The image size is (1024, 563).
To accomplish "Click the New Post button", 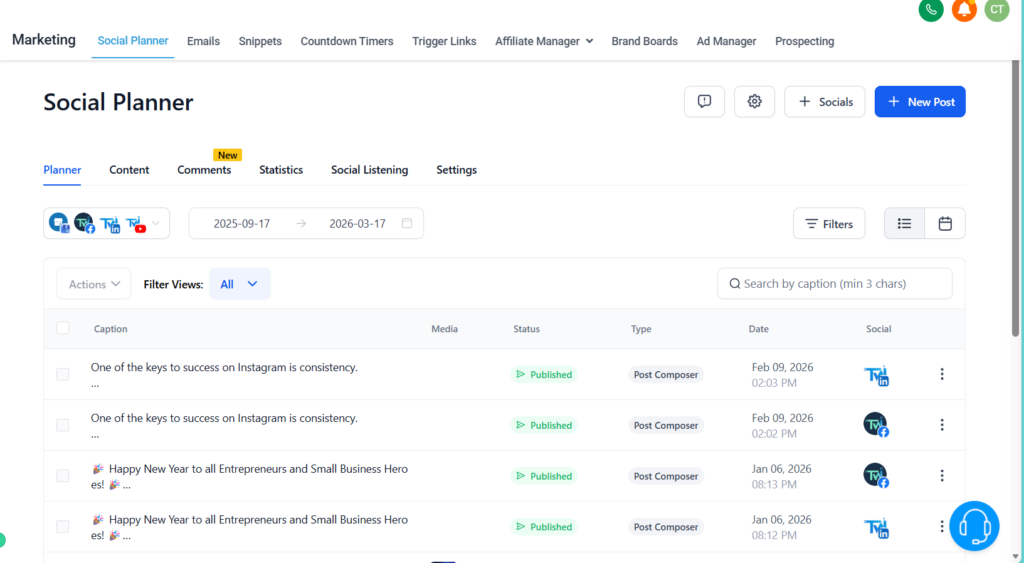I will tap(920, 101).
